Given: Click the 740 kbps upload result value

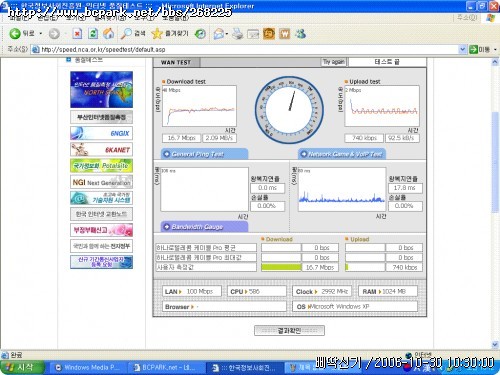Looking at the screenshot, I should (364, 138).
